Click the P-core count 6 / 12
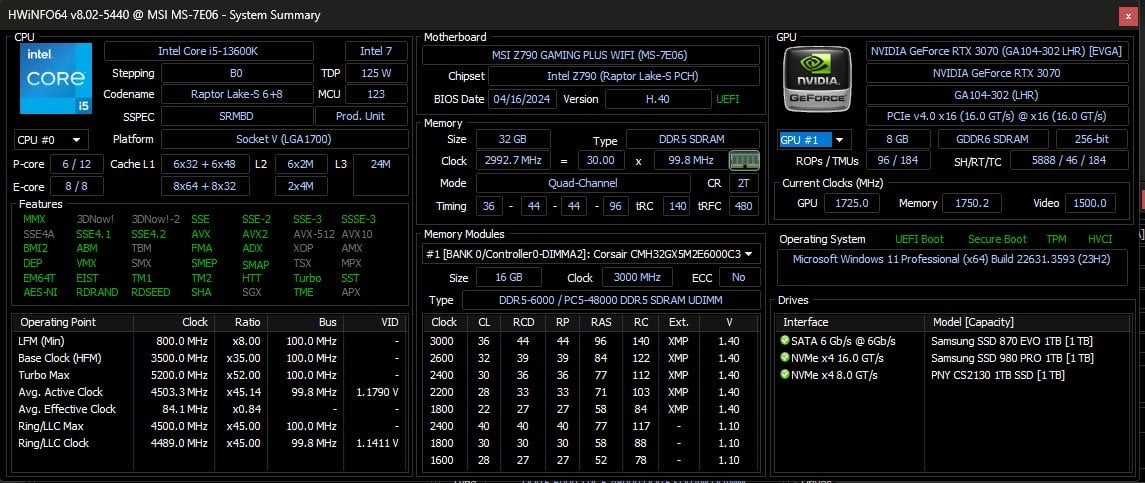This screenshot has height=483, width=1145. tap(77, 164)
